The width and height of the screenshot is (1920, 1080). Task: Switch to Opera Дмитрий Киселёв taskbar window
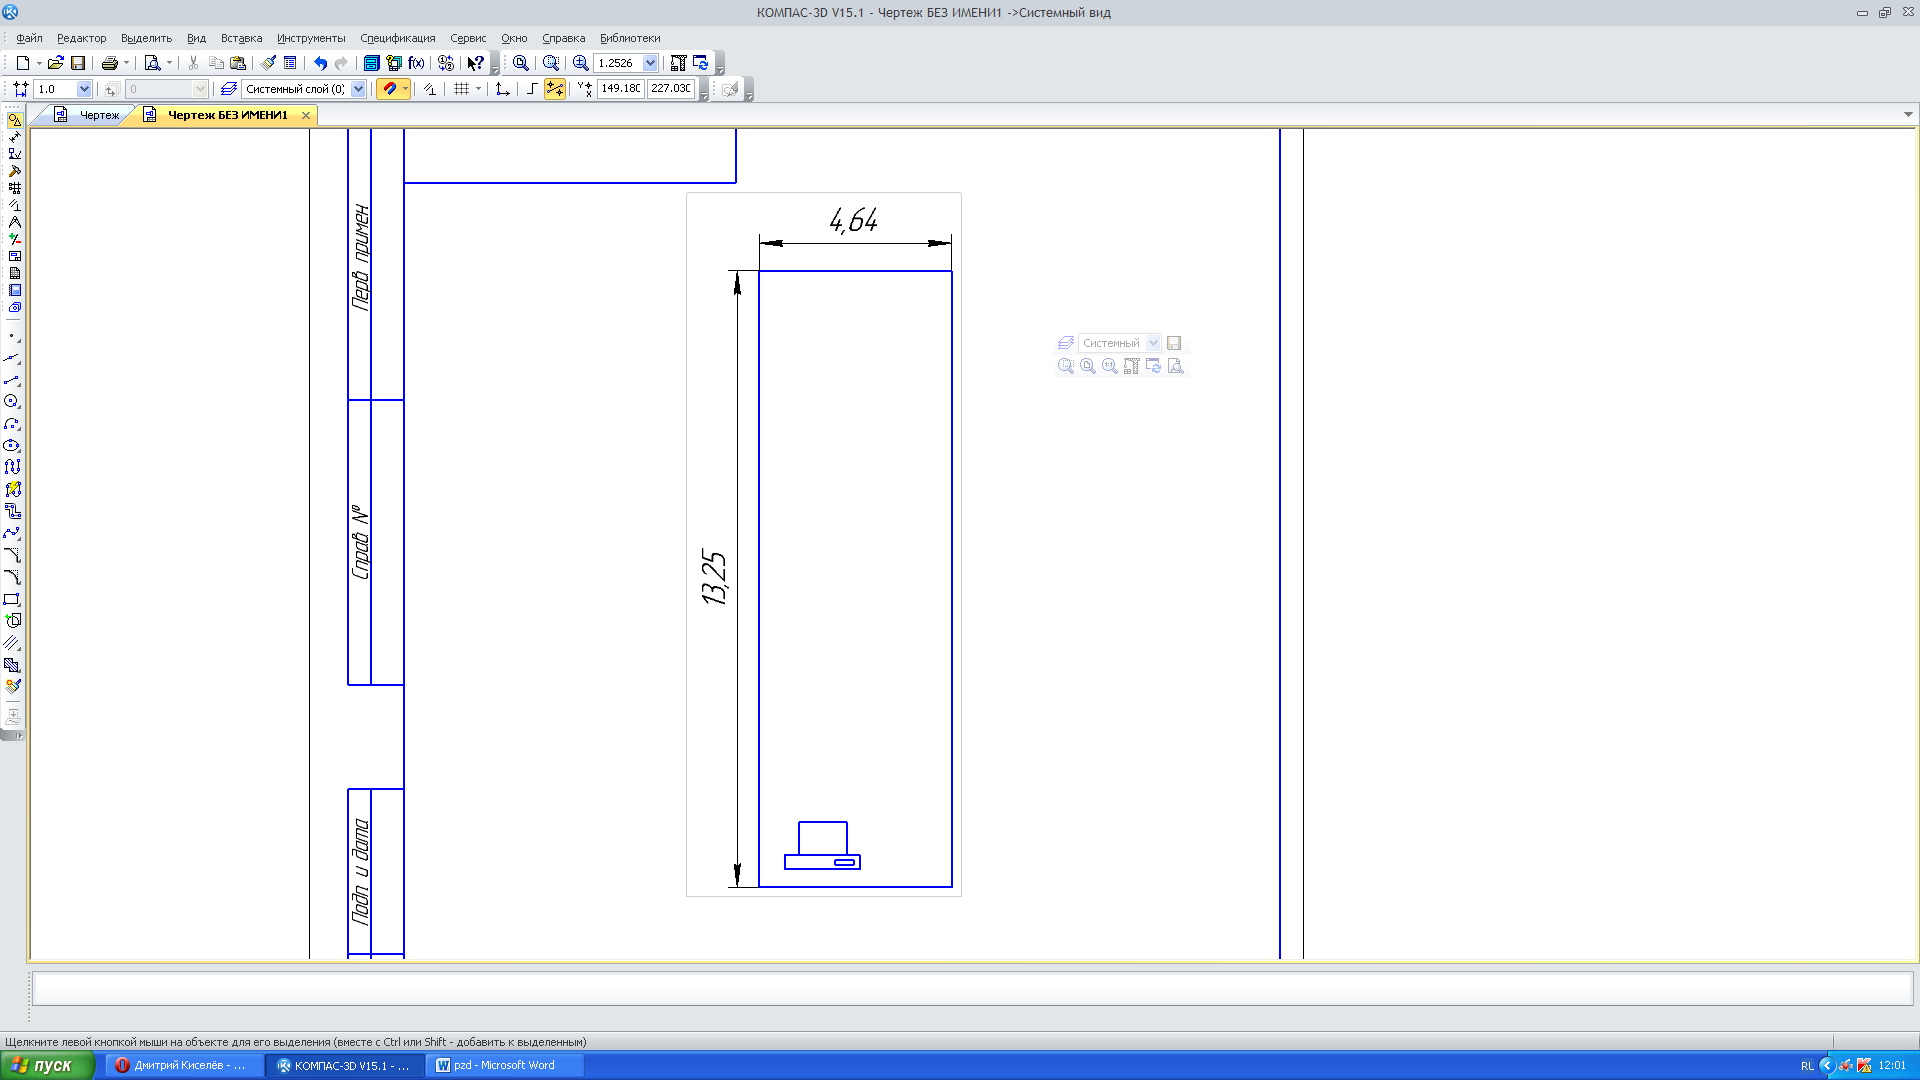point(186,1066)
